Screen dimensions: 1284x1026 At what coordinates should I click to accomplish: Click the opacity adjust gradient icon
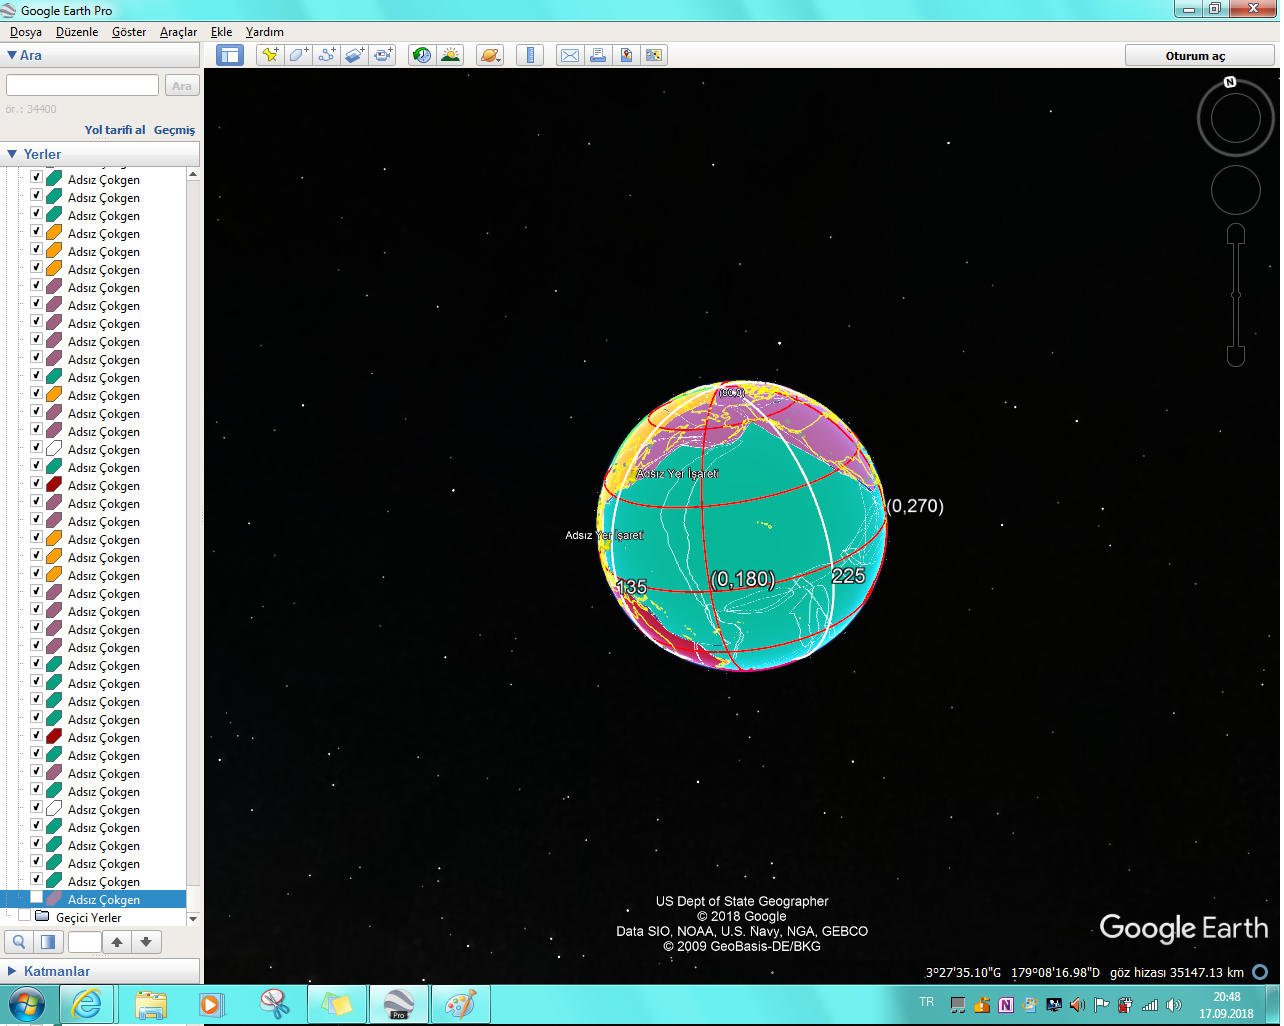click(48, 942)
